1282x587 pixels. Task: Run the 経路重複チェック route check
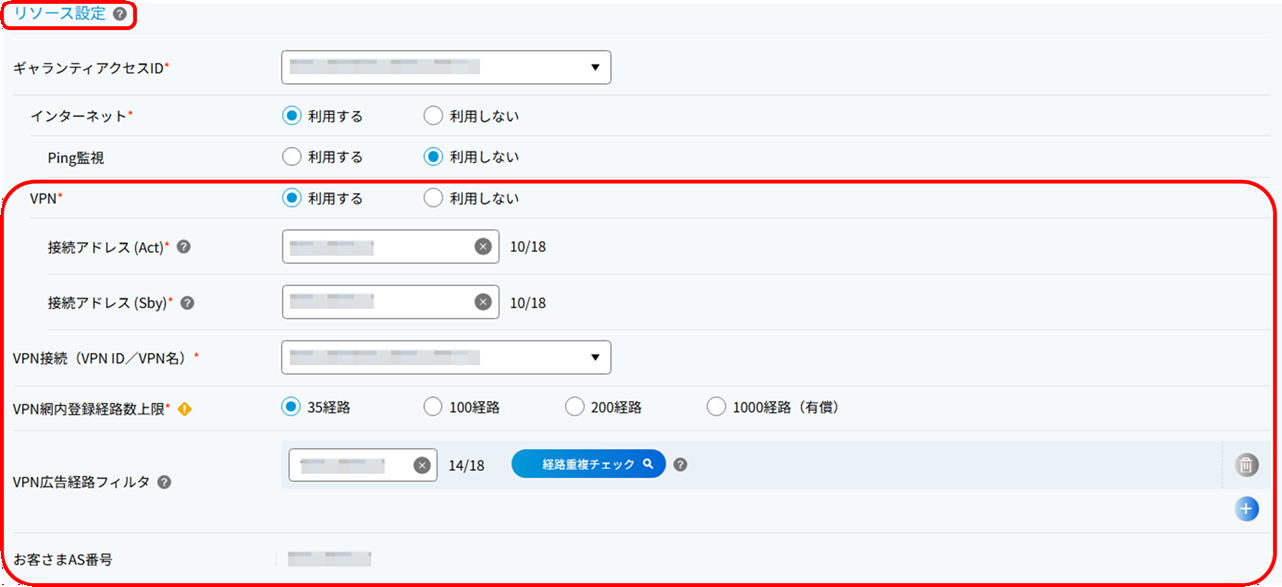[x=588, y=463]
